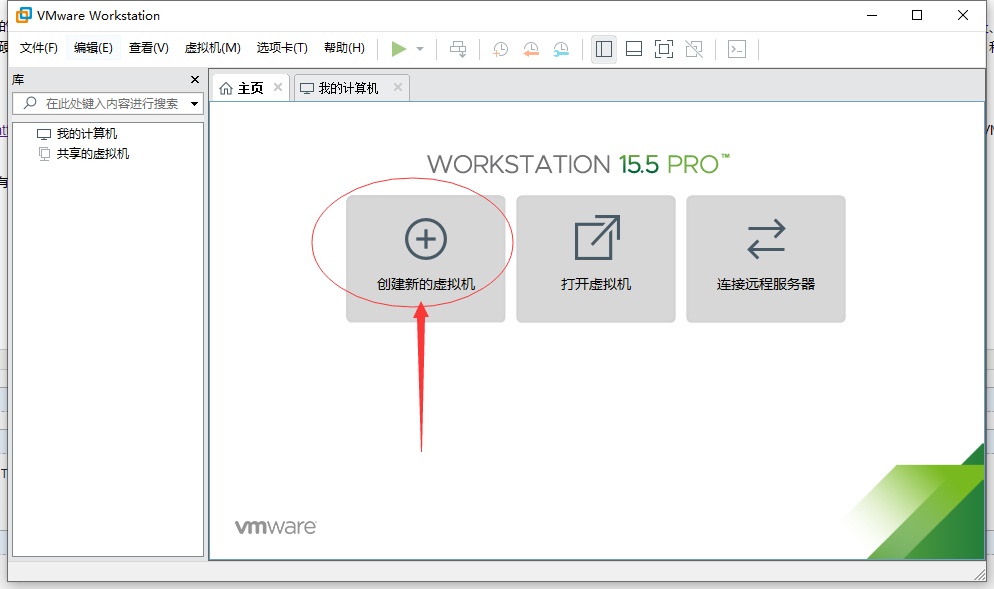Image resolution: width=994 pixels, height=589 pixels.
Task: Close the 库 library panel
Action: [195, 80]
